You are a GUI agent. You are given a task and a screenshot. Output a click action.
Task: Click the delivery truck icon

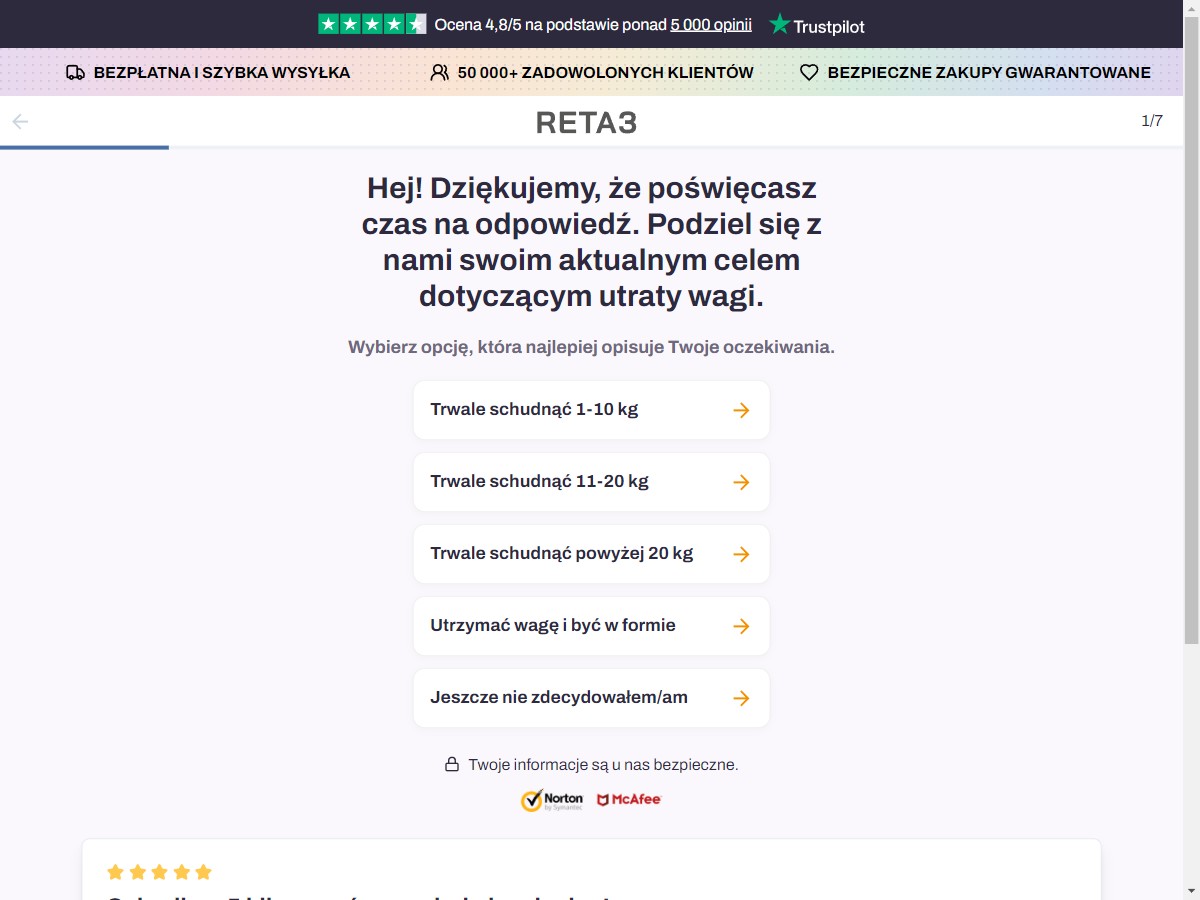tap(75, 73)
